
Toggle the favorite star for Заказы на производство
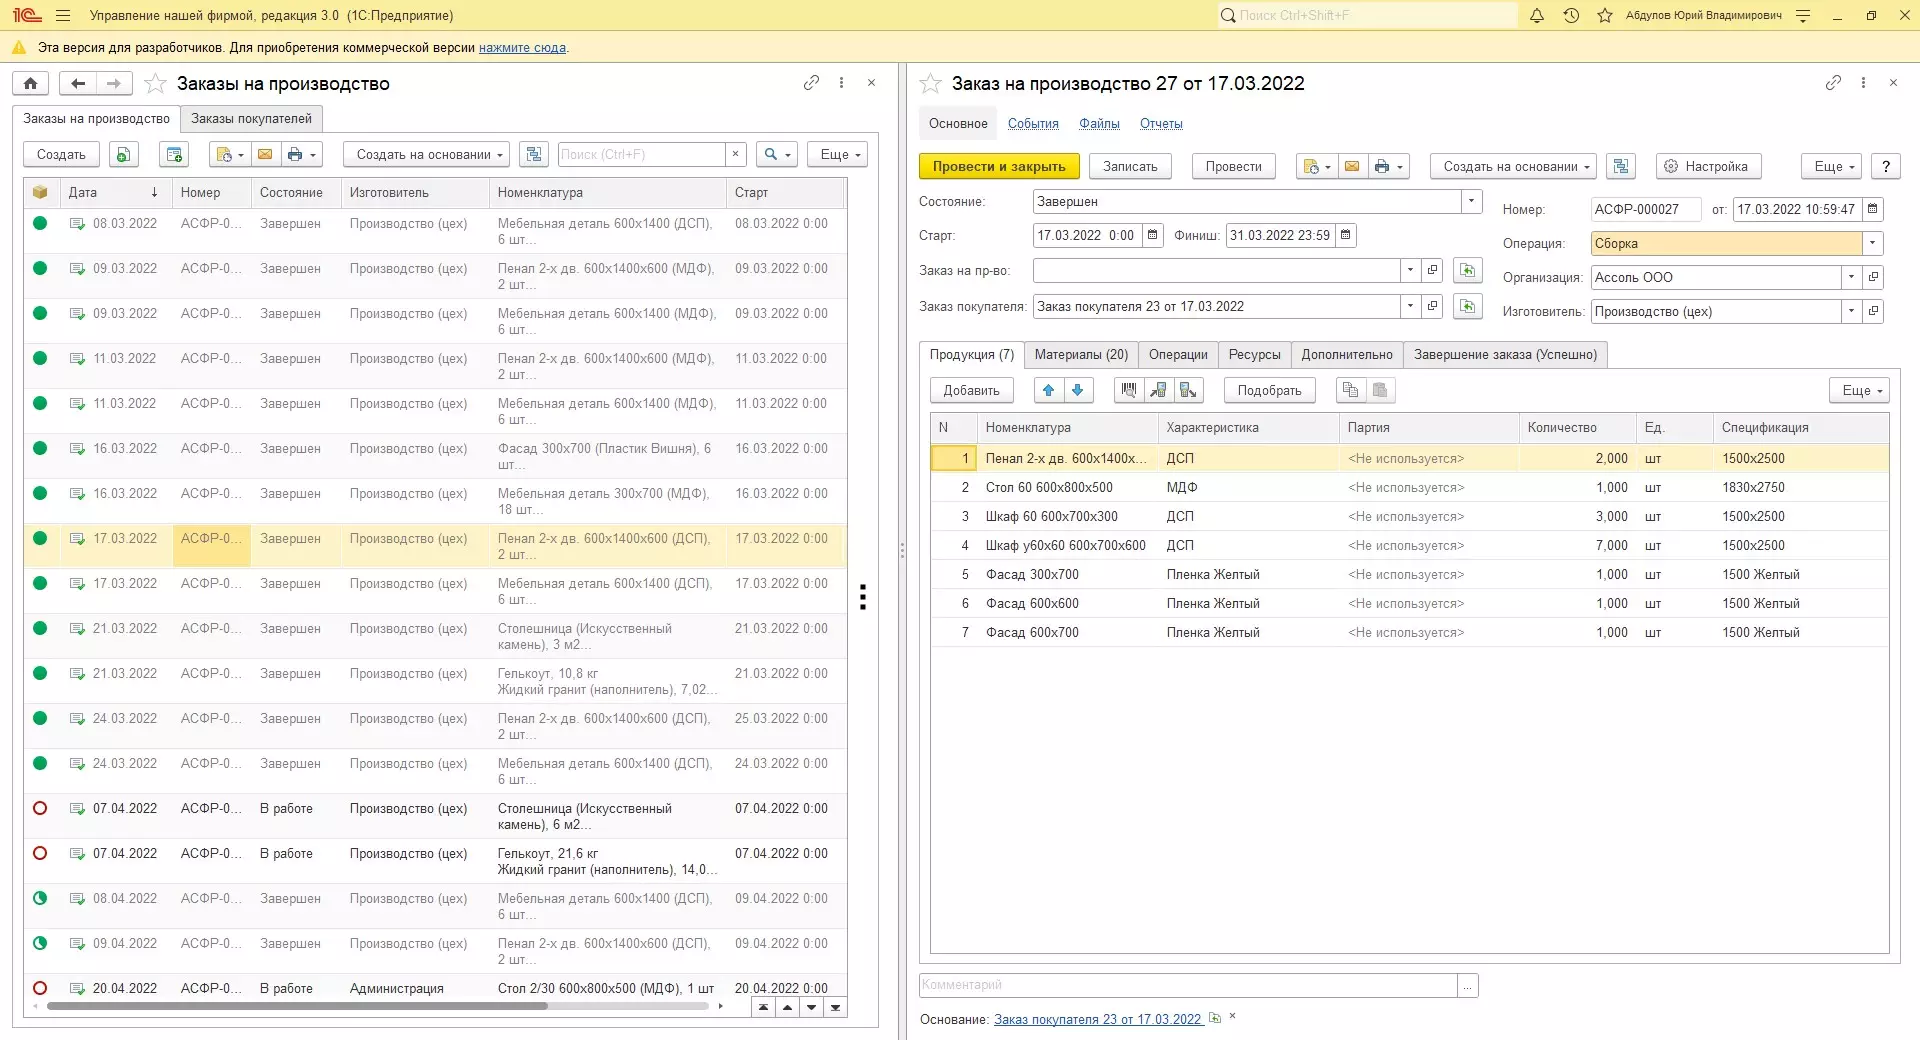(x=155, y=84)
